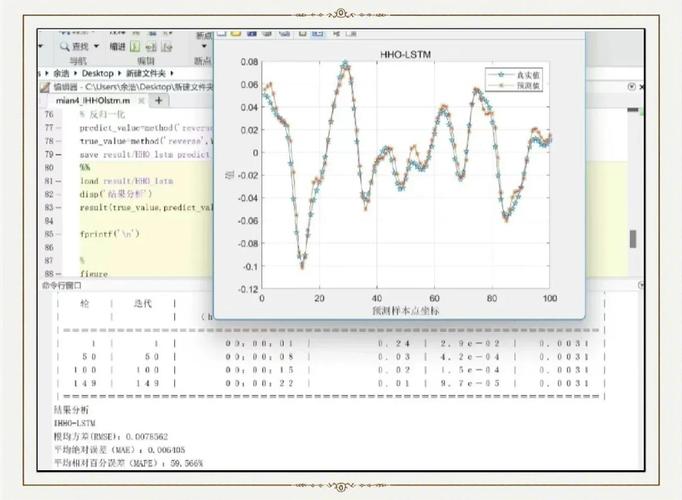The width and height of the screenshot is (682, 500).
Task: Click the RMSE result line 0.0078562
Action: click(110, 436)
